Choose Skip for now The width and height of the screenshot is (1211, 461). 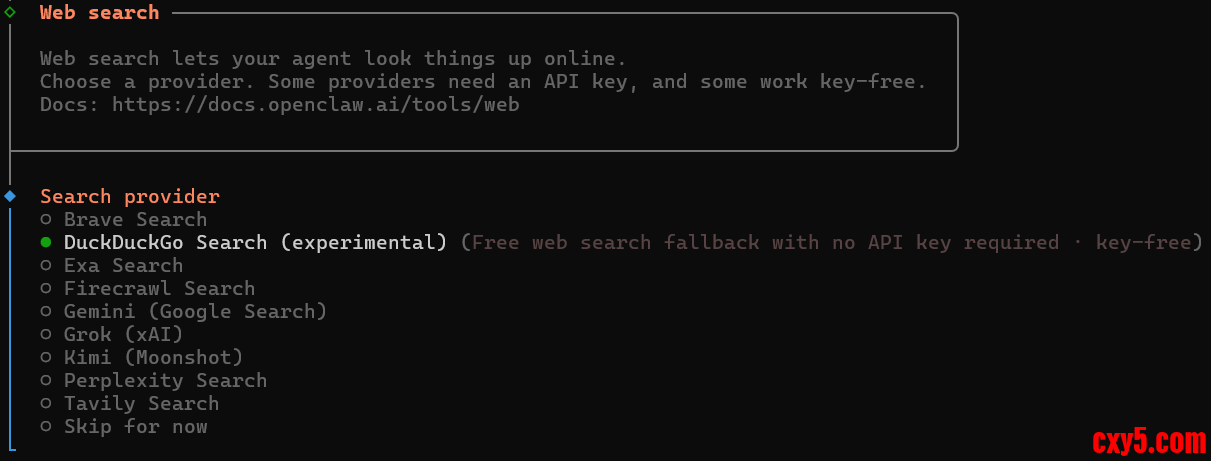pos(135,427)
